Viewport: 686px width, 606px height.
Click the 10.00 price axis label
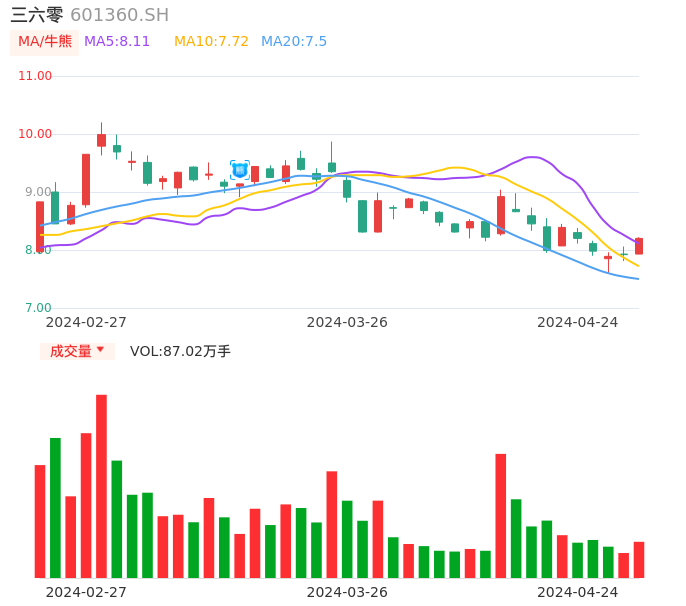click(x=35, y=134)
